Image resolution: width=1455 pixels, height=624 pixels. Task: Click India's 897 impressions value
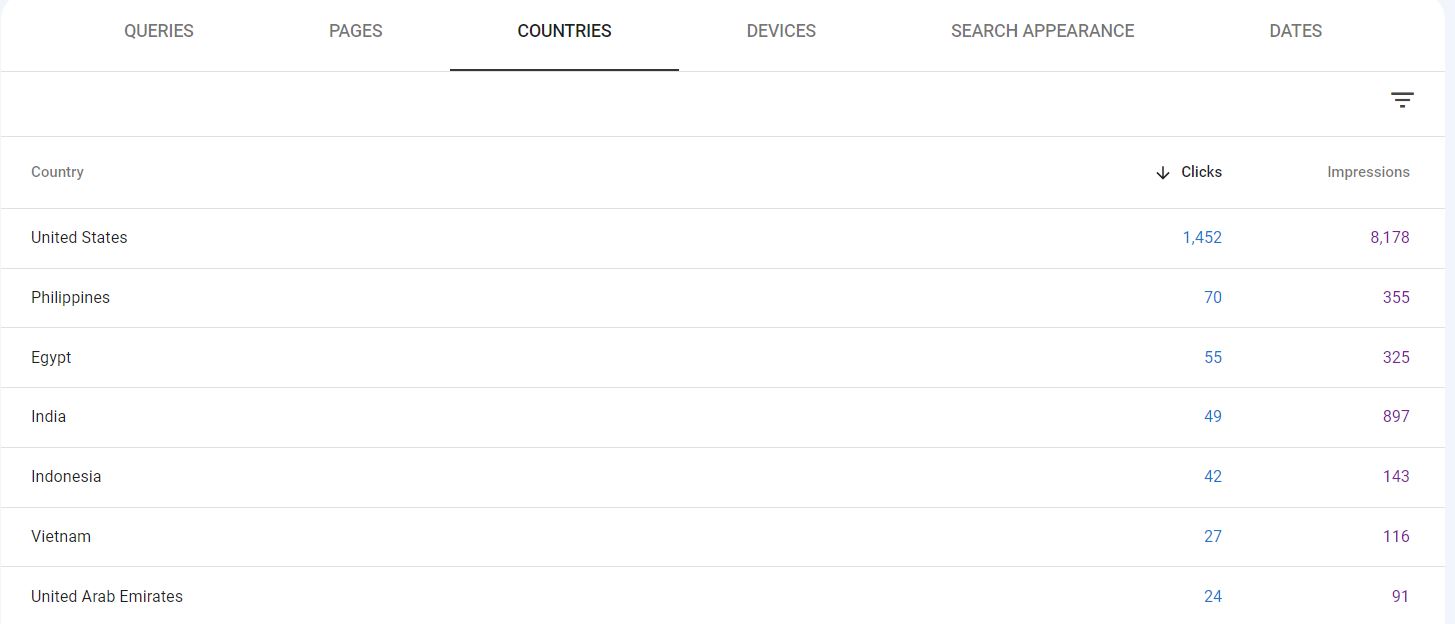point(1396,417)
